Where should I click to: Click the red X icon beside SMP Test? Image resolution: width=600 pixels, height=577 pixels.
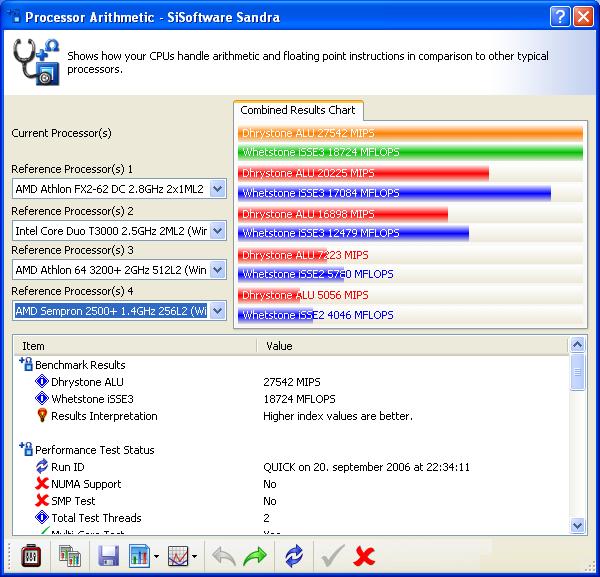[42, 500]
